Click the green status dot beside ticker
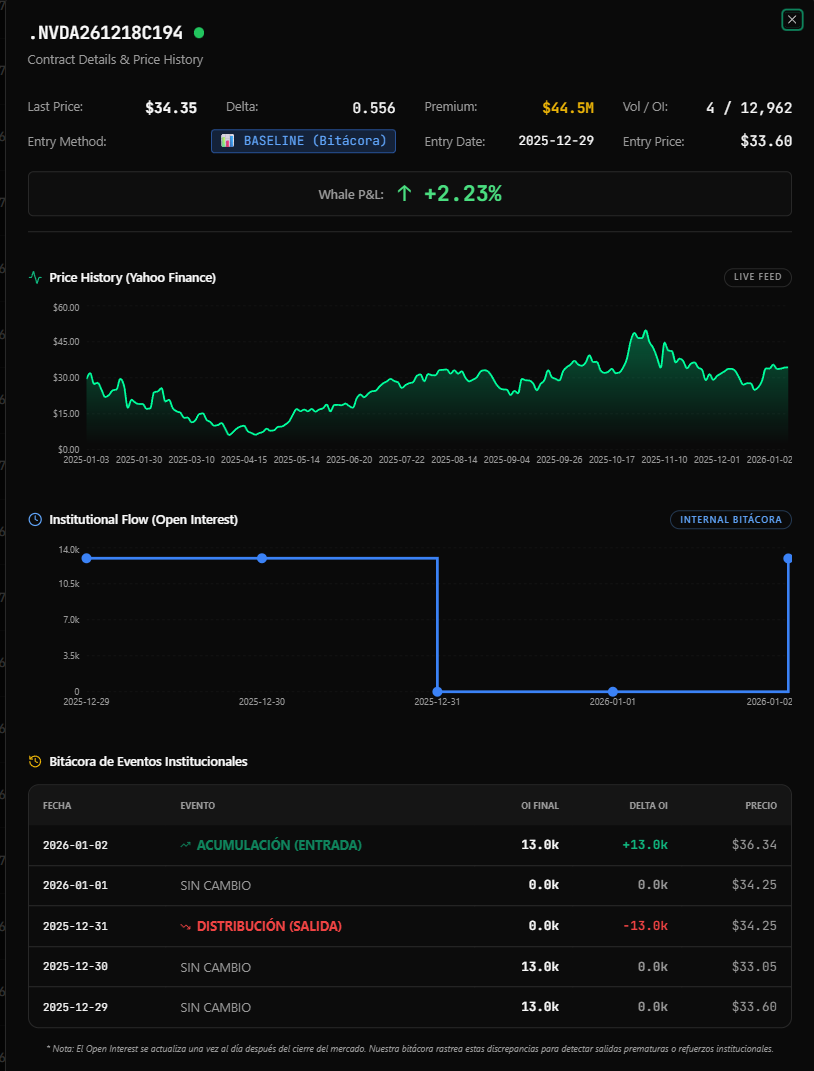Screen dimensions: 814x1071 click(x=199, y=33)
